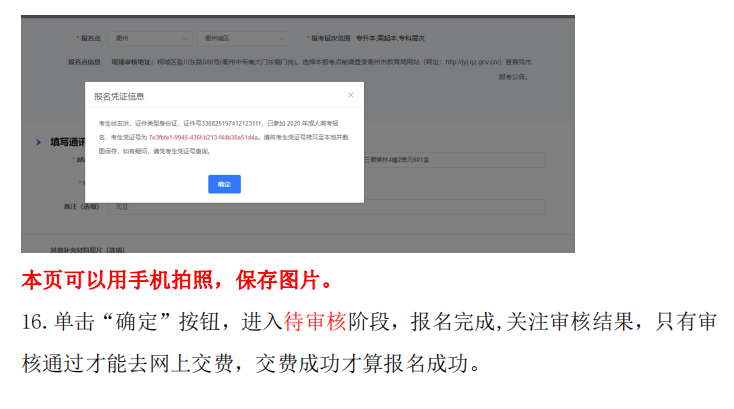This screenshot has width=734, height=409.
Task: Click the 报名点信息 label
Action: tap(84, 61)
